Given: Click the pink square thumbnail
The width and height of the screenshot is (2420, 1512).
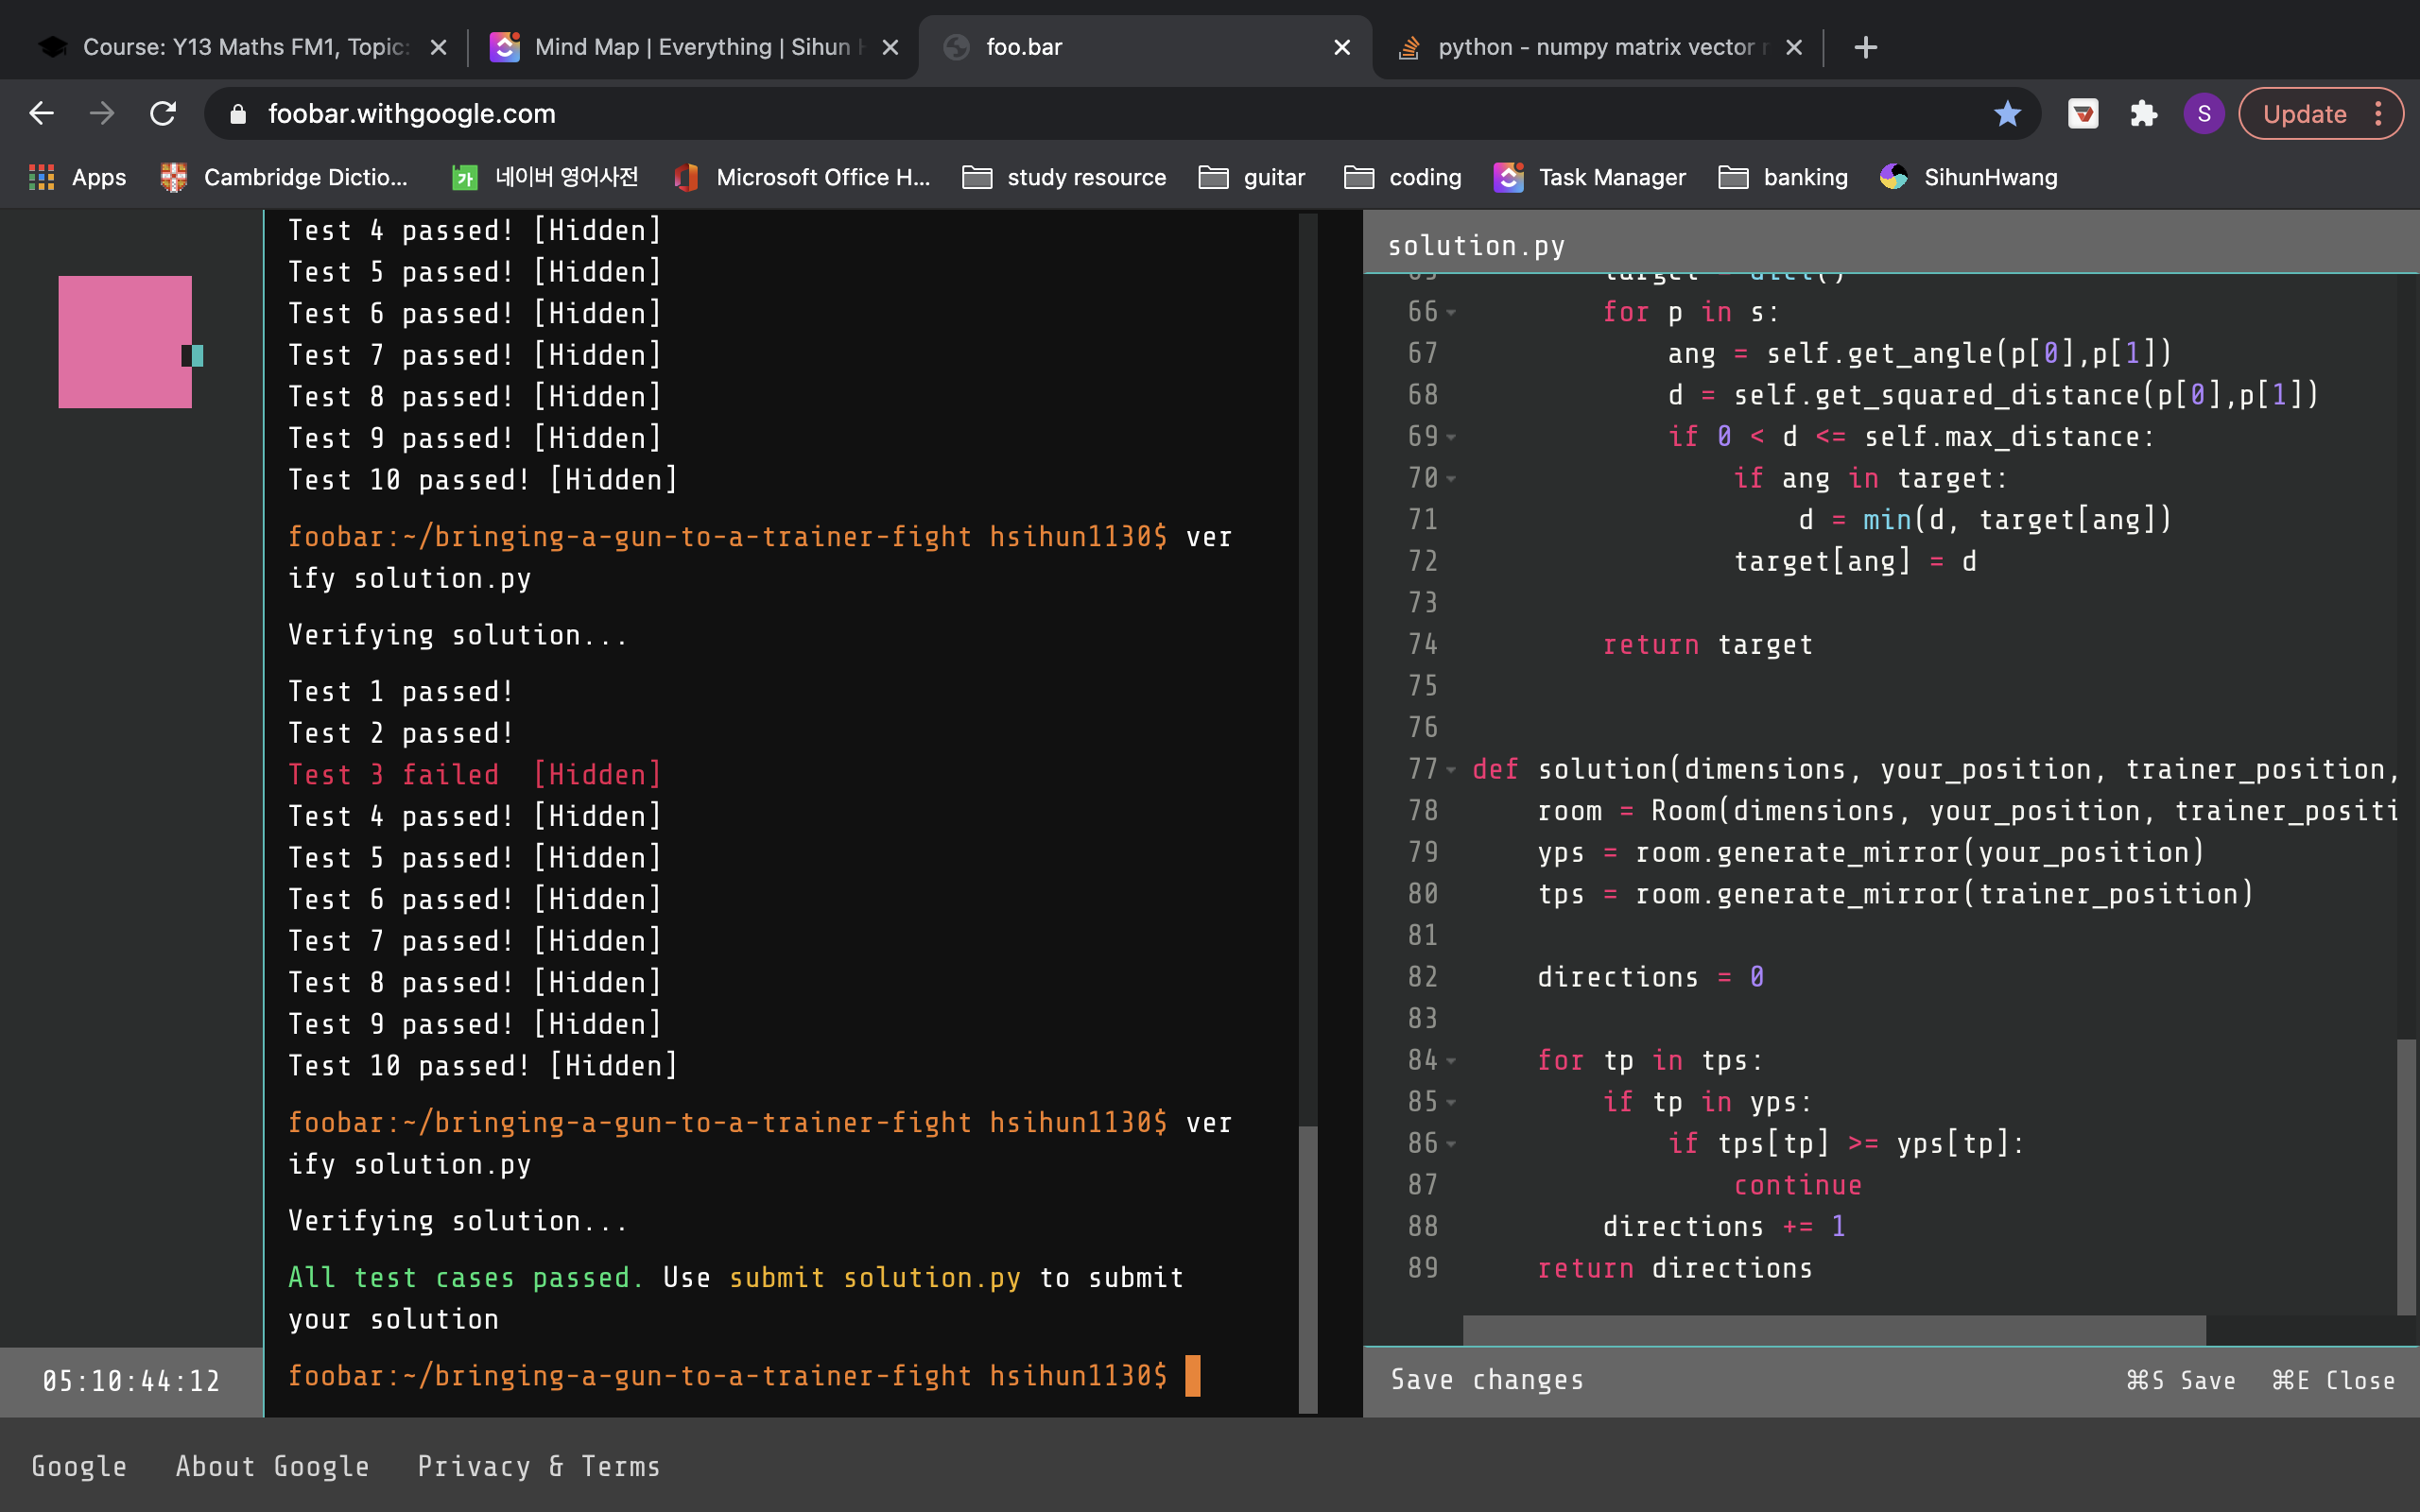Looking at the screenshot, I should click(x=124, y=342).
